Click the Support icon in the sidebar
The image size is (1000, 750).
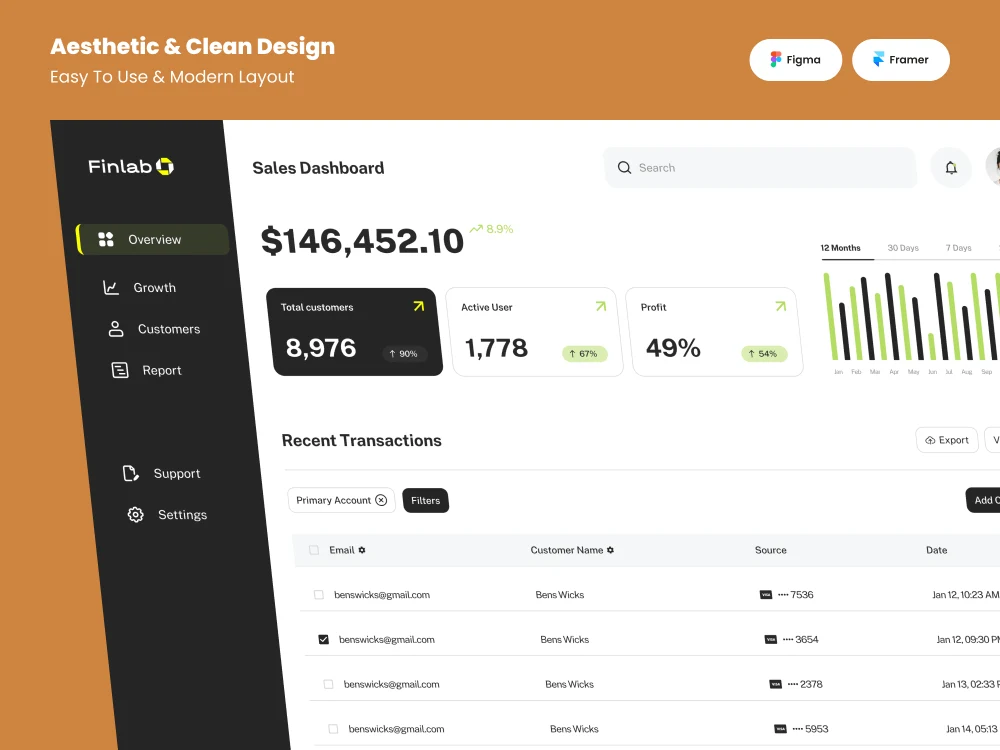(x=131, y=473)
